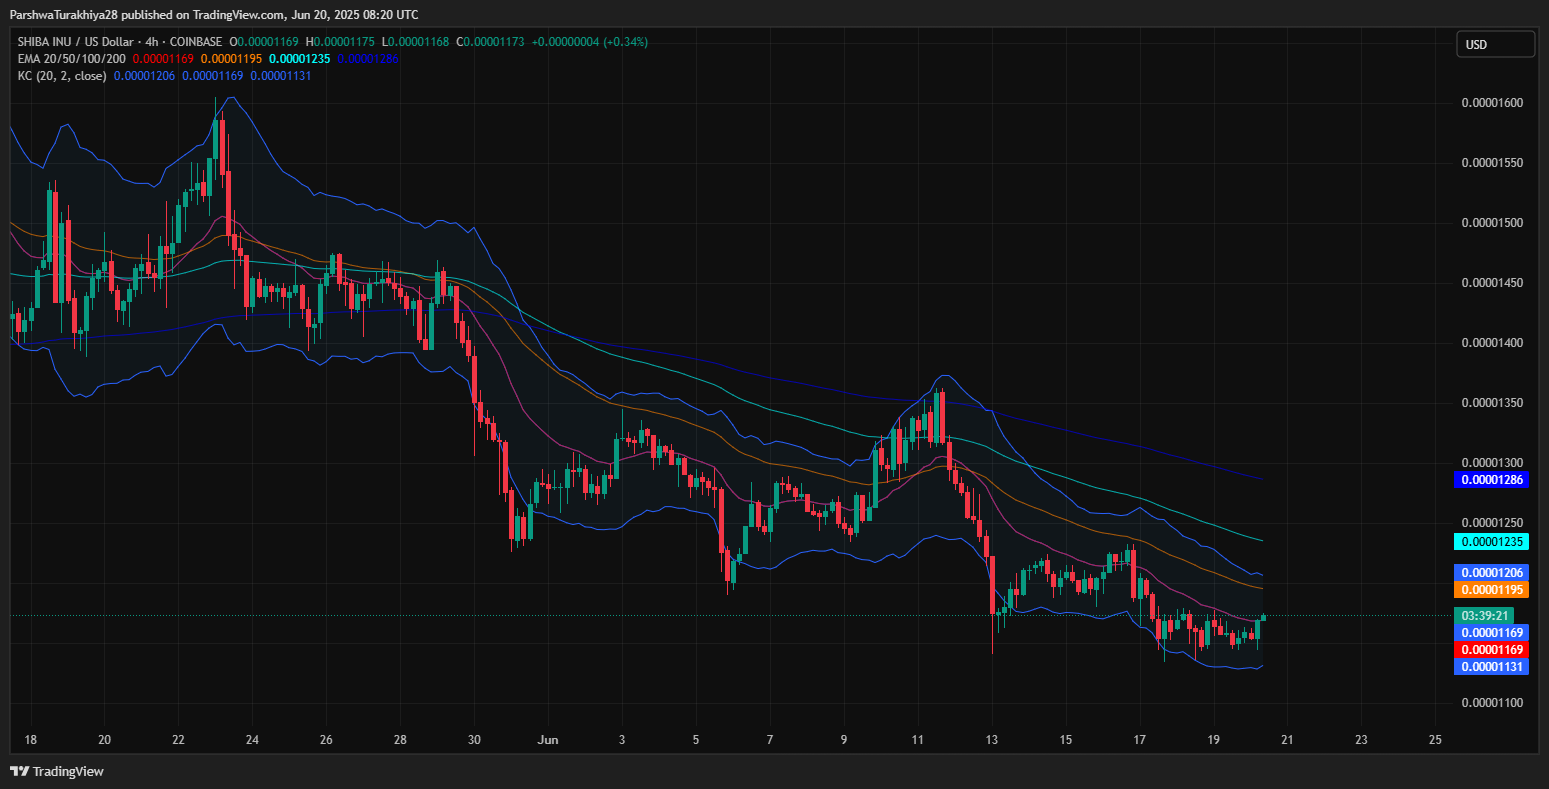Image resolution: width=1549 pixels, height=789 pixels.
Task: Click the green countdown timer 03:39:21 label
Action: click(x=1485, y=615)
